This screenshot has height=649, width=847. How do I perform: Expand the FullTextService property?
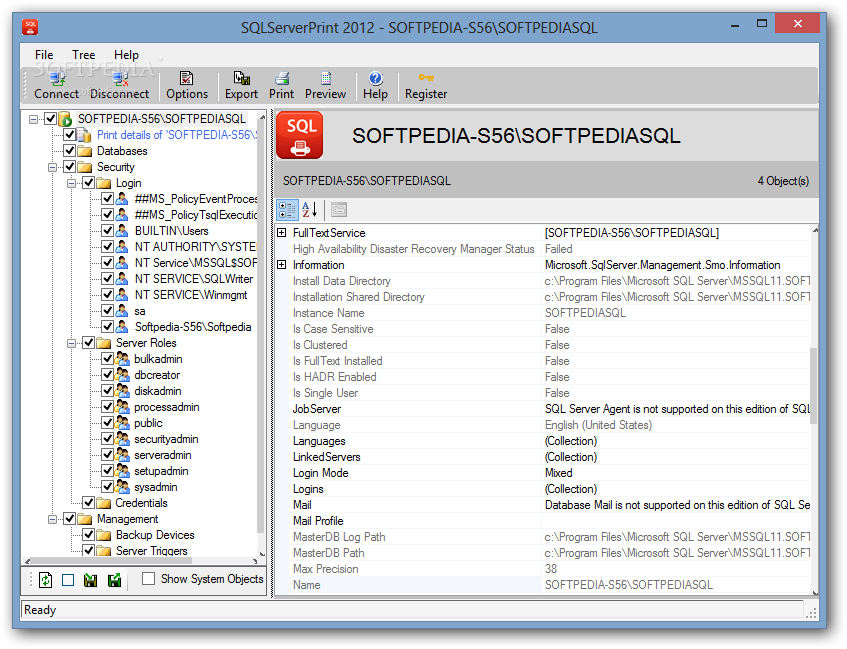click(x=281, y=233)
